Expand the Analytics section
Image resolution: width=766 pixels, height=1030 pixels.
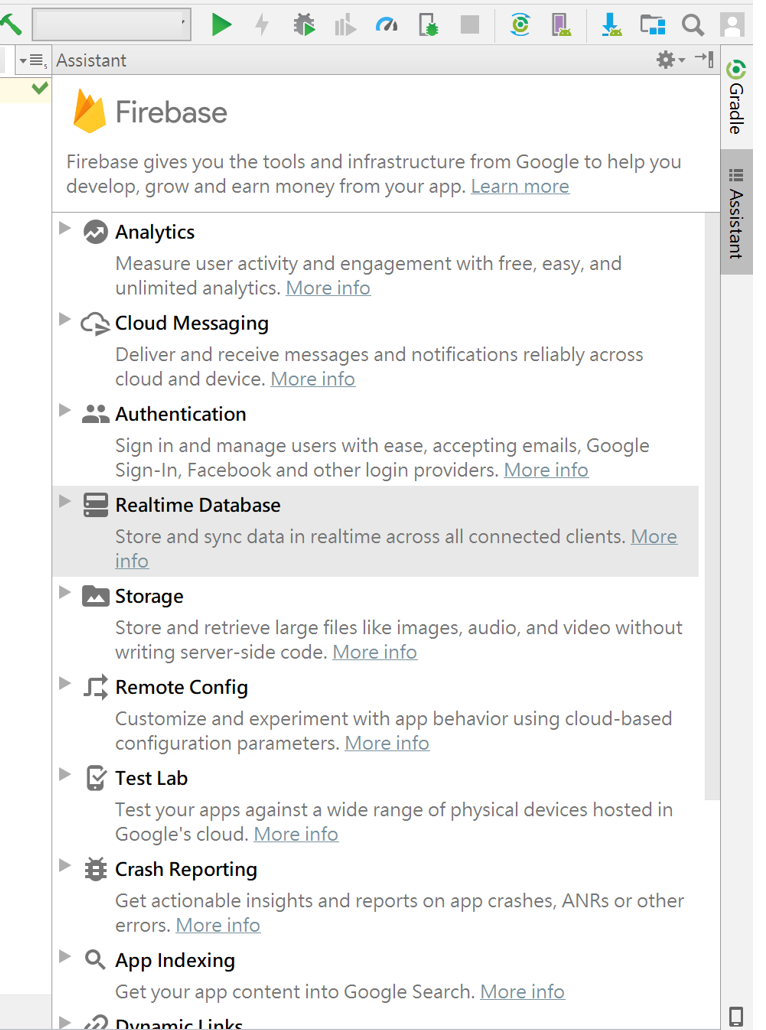point(64,229)
